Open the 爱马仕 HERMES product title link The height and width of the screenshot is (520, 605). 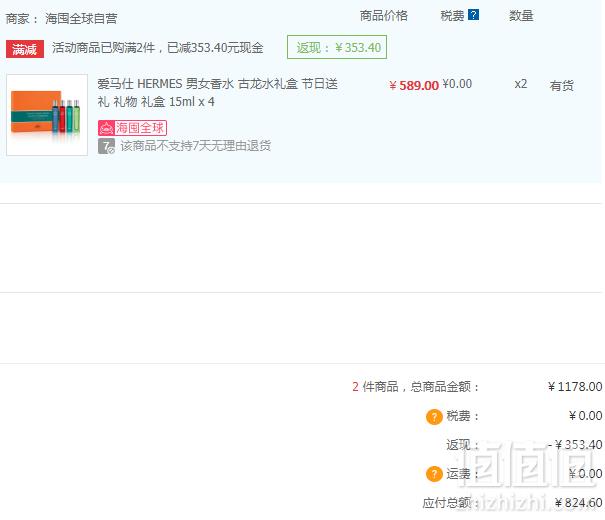[217, 93]
